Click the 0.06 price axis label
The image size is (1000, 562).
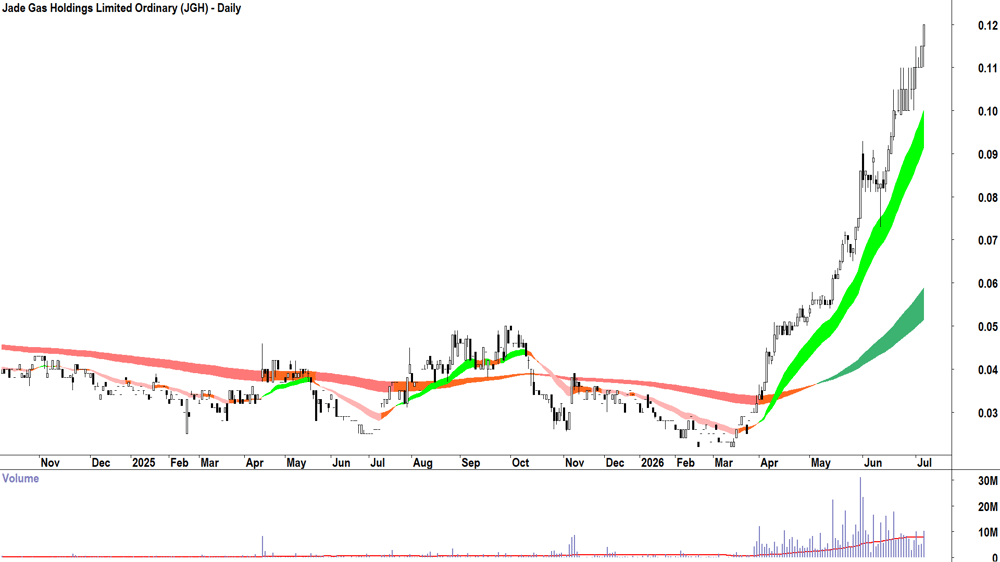point(987,284)
